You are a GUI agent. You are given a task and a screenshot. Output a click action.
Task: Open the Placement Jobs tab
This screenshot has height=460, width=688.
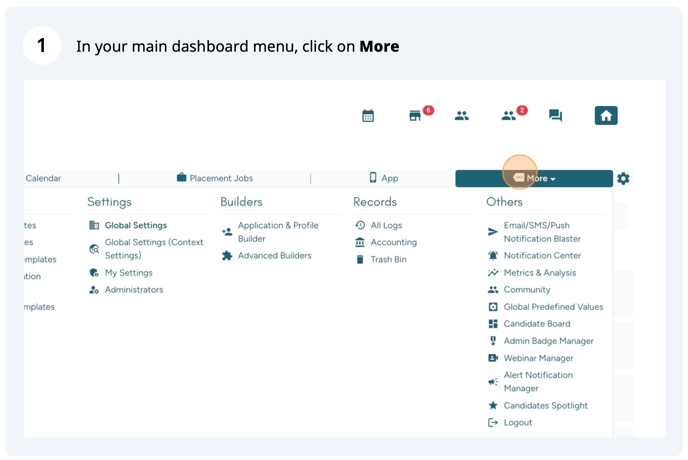tap(214, 178)
